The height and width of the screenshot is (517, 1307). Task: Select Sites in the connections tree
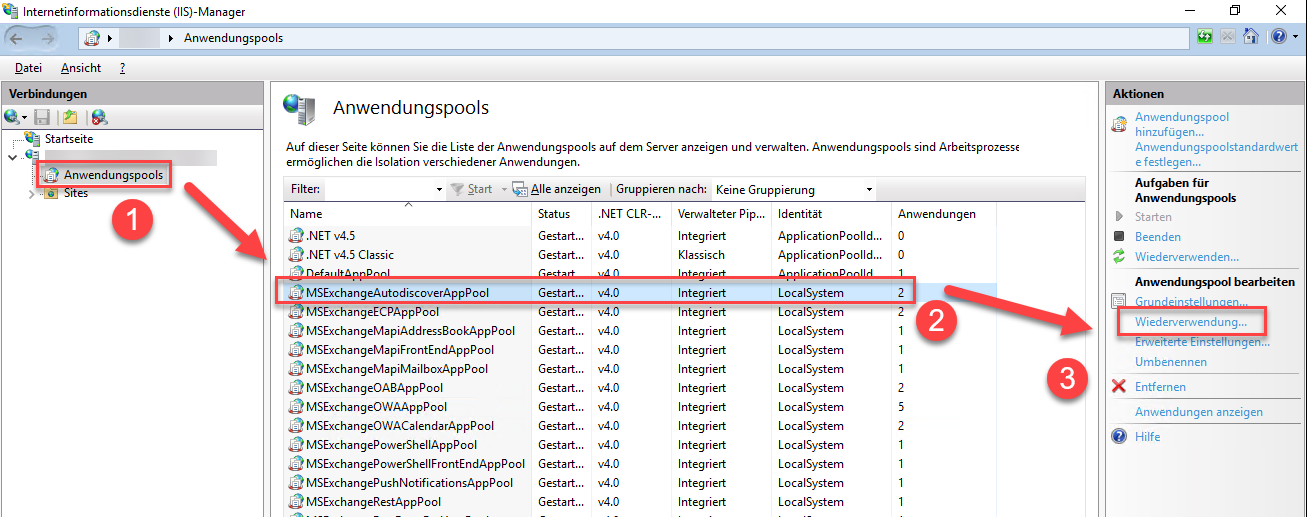(75, 193)
